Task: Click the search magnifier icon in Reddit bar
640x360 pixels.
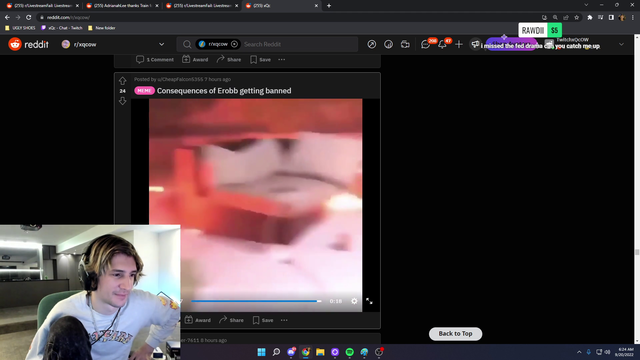Action: (x=187, y=44)
